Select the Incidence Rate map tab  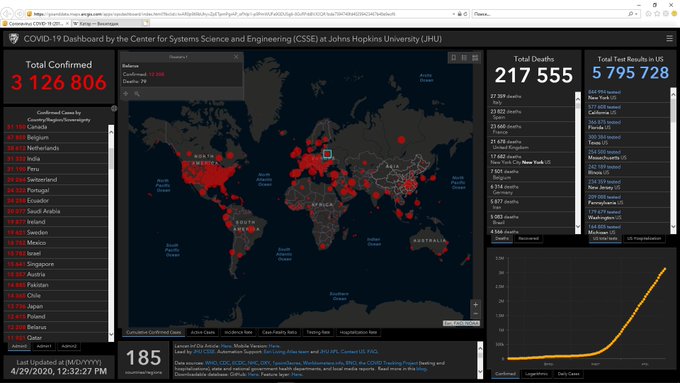(x=238, y=332)
